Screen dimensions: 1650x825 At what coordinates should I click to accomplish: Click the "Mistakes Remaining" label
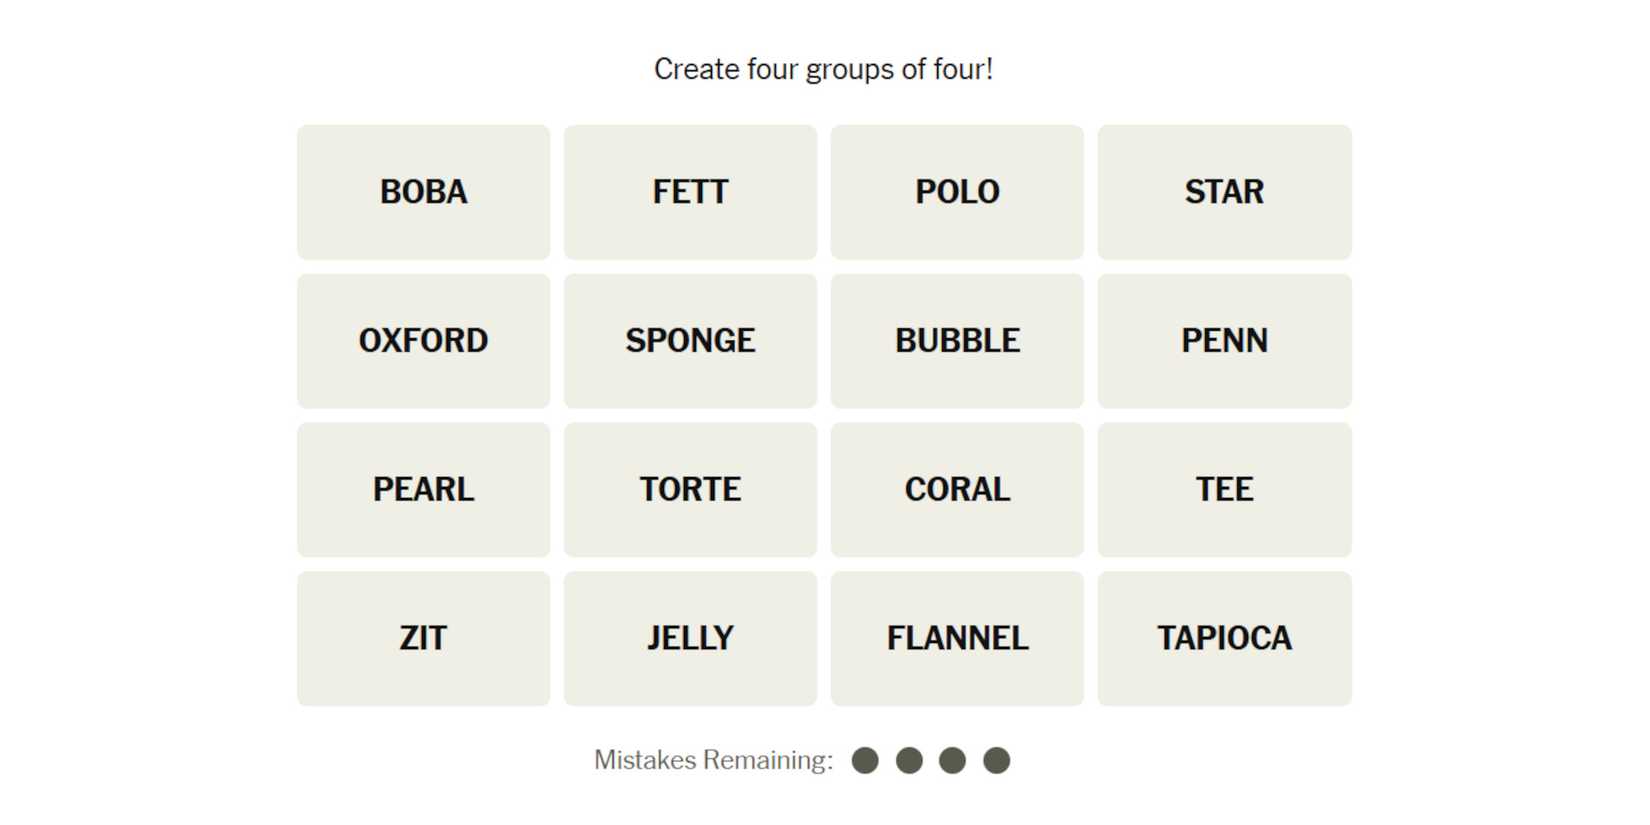[x=713, y=761]
